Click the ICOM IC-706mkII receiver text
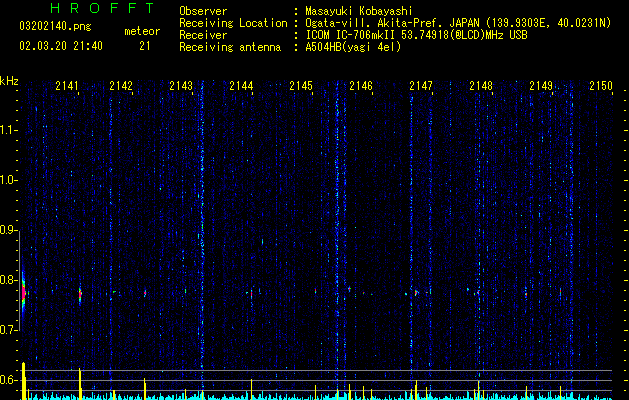 pyautogui.click(x=416, y=35)
